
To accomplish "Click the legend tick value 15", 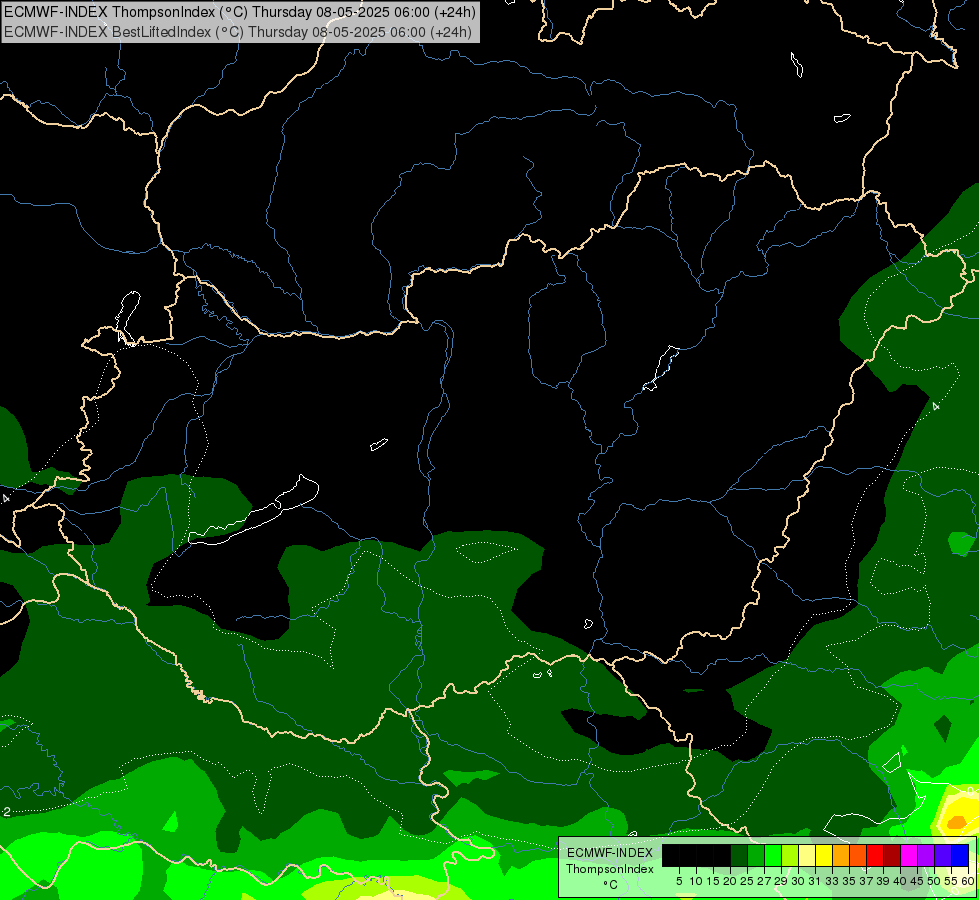I will click(713, 881).
